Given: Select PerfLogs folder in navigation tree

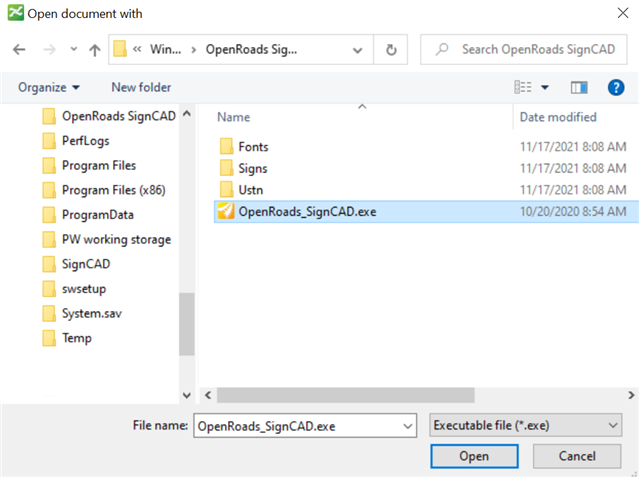Looking at the screenshot, I should pos(86,141).
